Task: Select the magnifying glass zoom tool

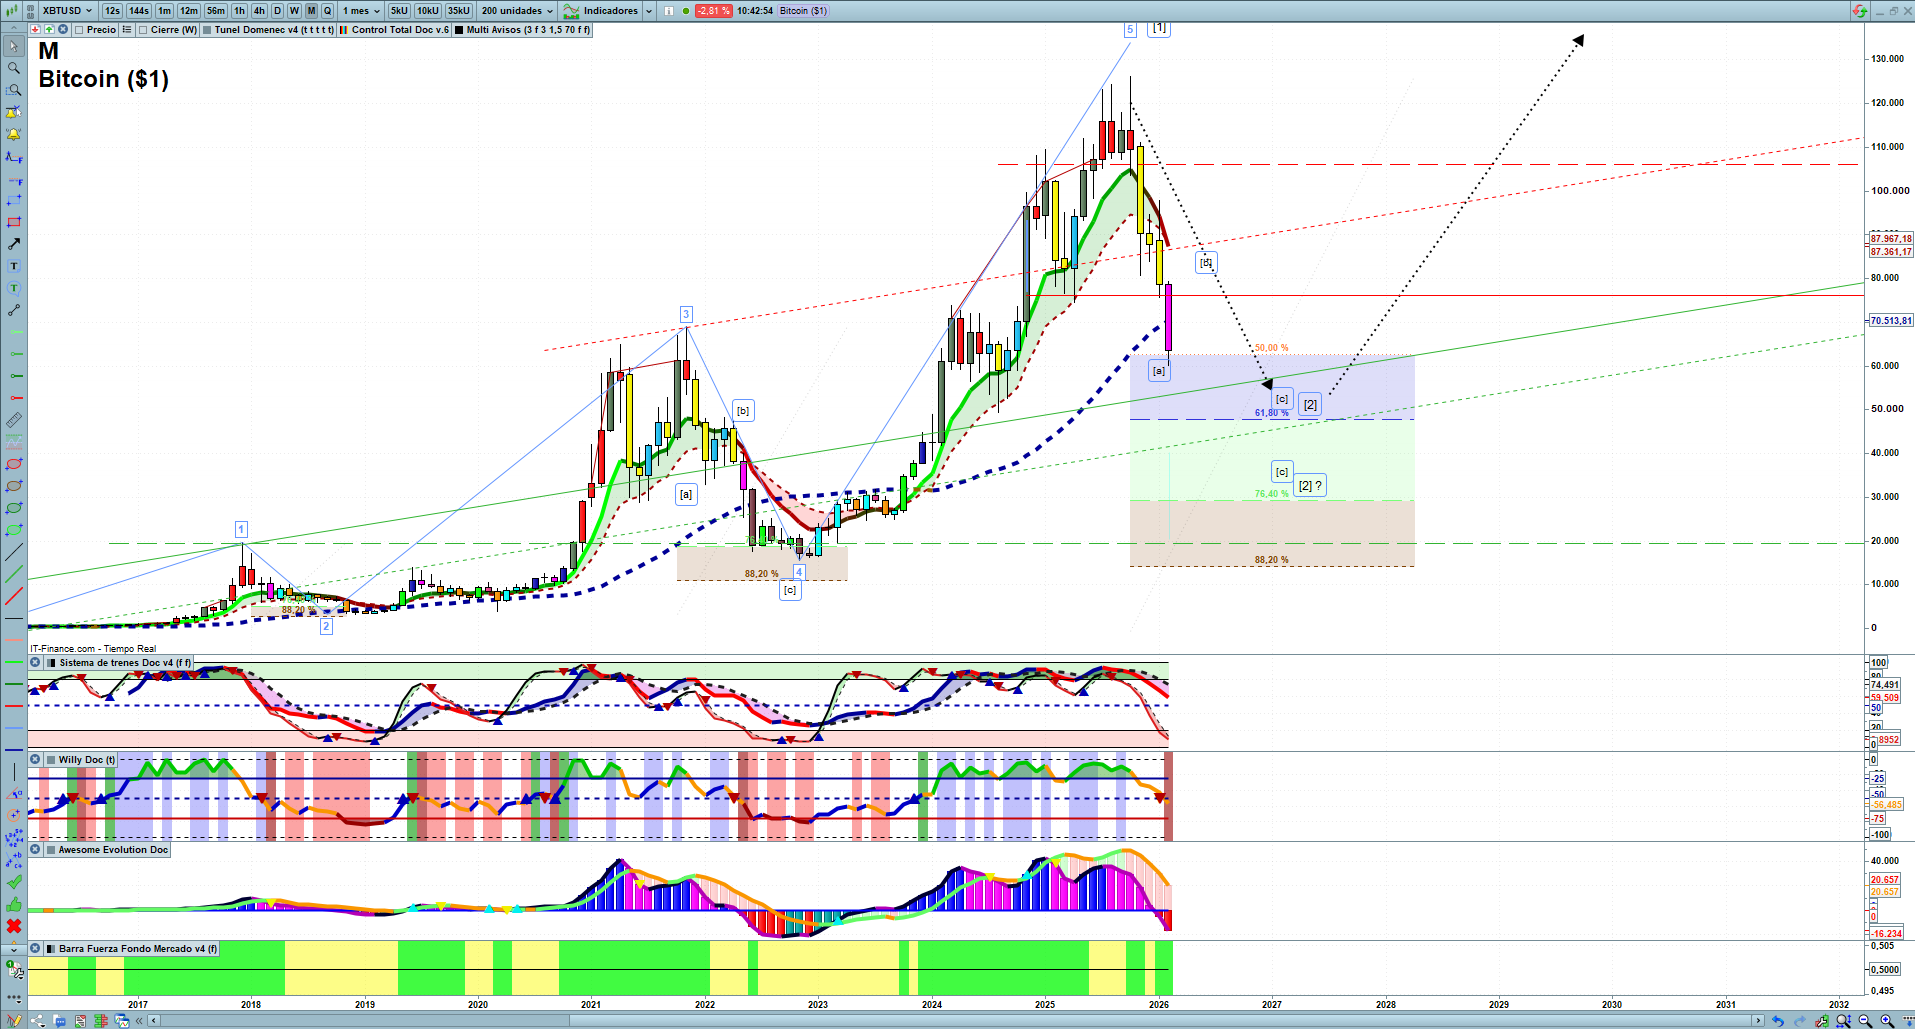Action: 13,68
